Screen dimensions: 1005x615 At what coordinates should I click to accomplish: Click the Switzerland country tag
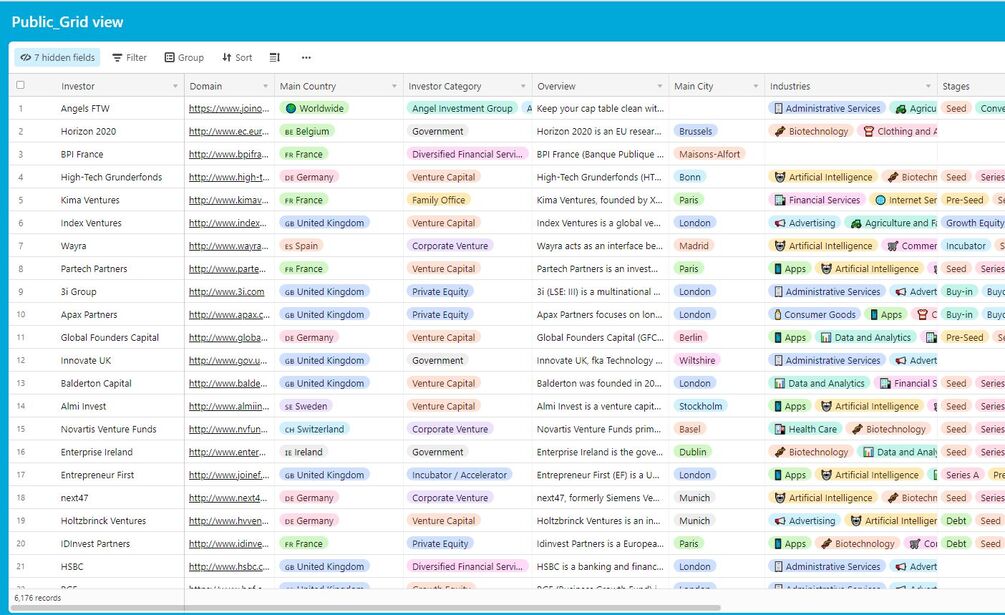(314, 429)
